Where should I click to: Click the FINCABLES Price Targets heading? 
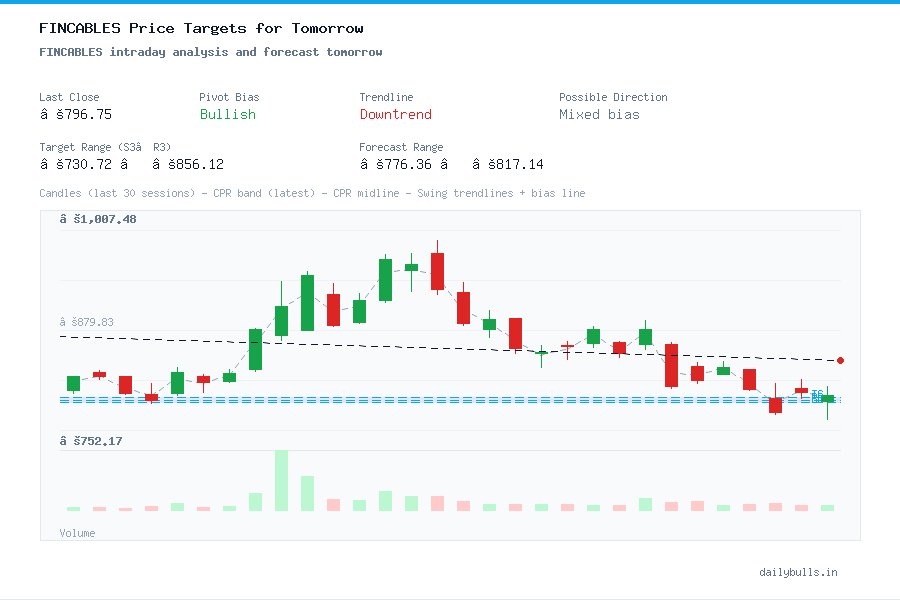pyautogui.click(x=200, y=28)
